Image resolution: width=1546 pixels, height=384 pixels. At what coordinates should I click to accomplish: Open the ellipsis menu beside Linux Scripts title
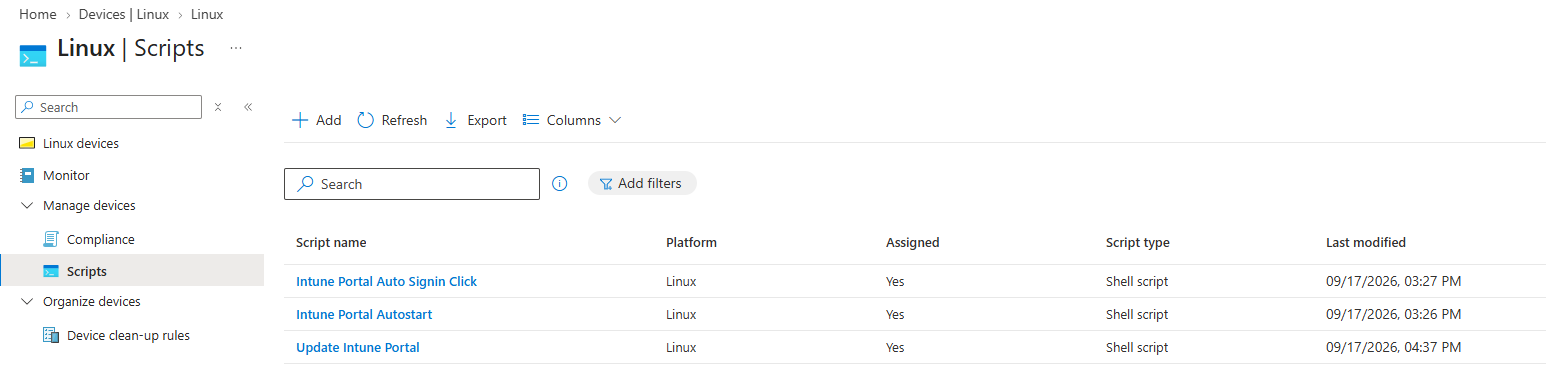(x=236, y=48)
